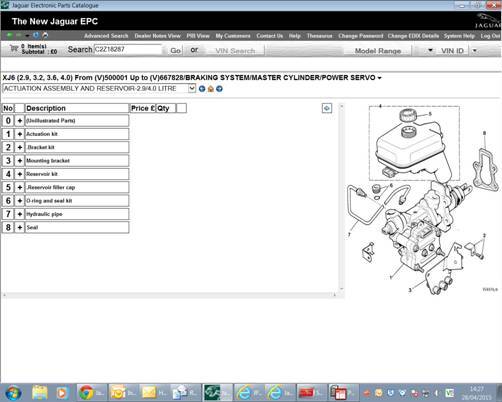
Task: Click the part number search field
Action: pos(128,49)
